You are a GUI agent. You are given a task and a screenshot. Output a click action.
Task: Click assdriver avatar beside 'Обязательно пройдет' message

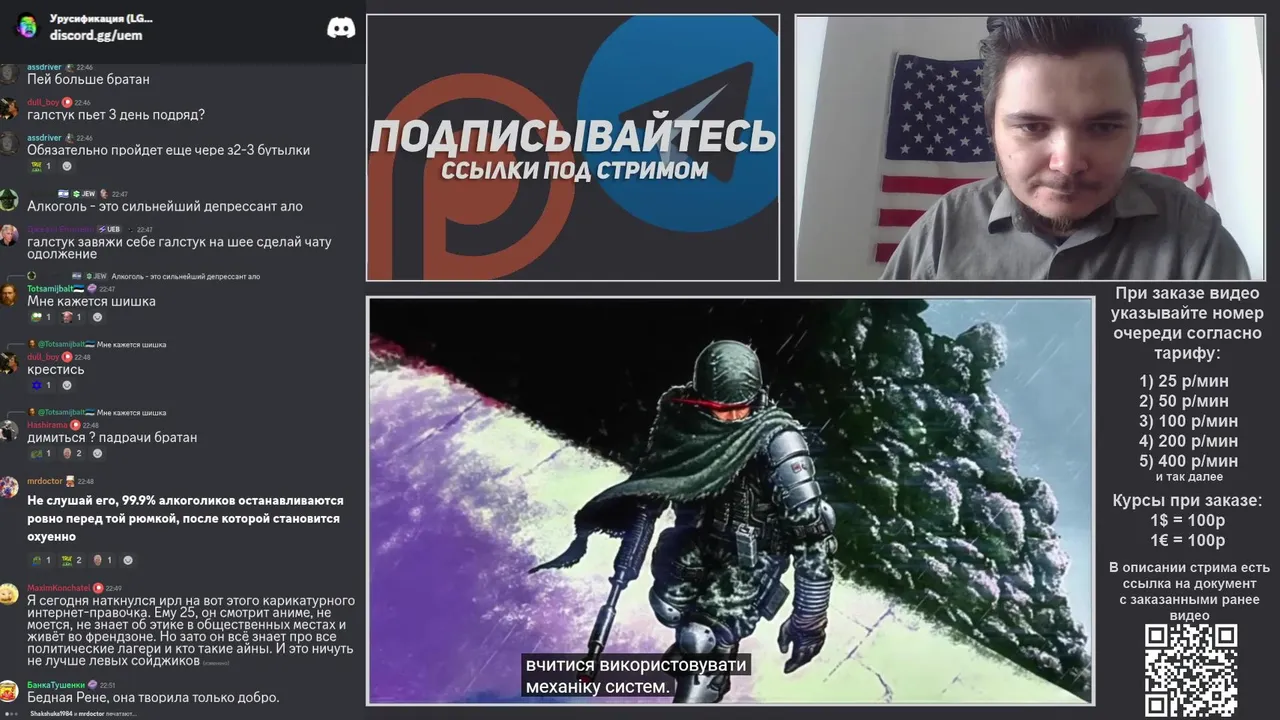click(9, 144)
